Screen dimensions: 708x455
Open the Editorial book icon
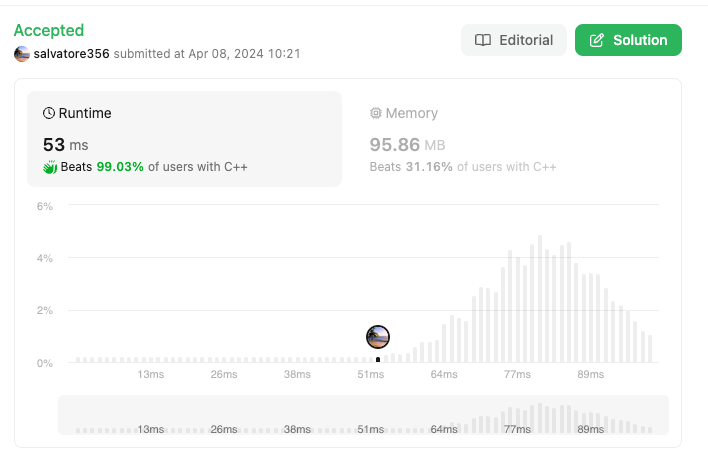pyautogui.click(x=483, y=40)
